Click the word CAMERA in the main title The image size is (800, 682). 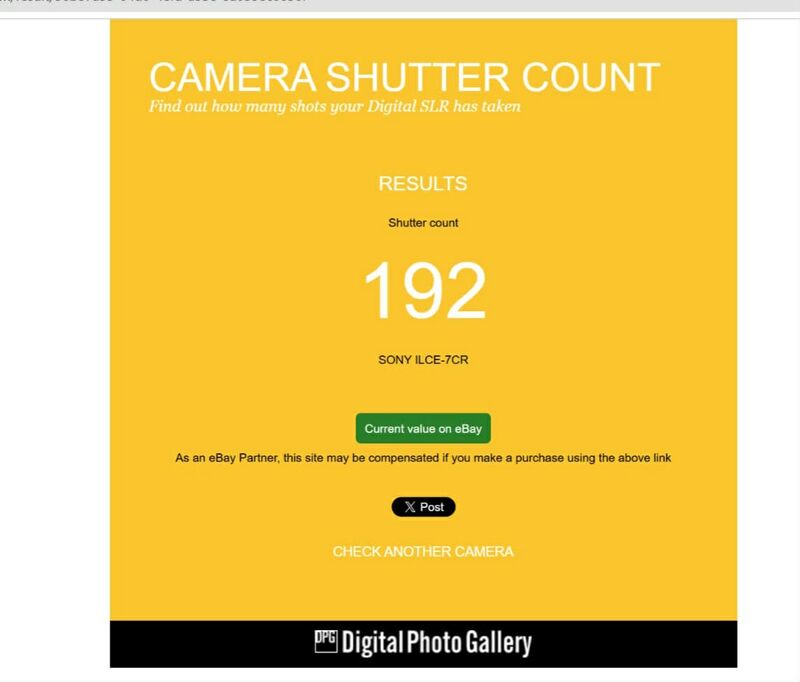point(233,77)
